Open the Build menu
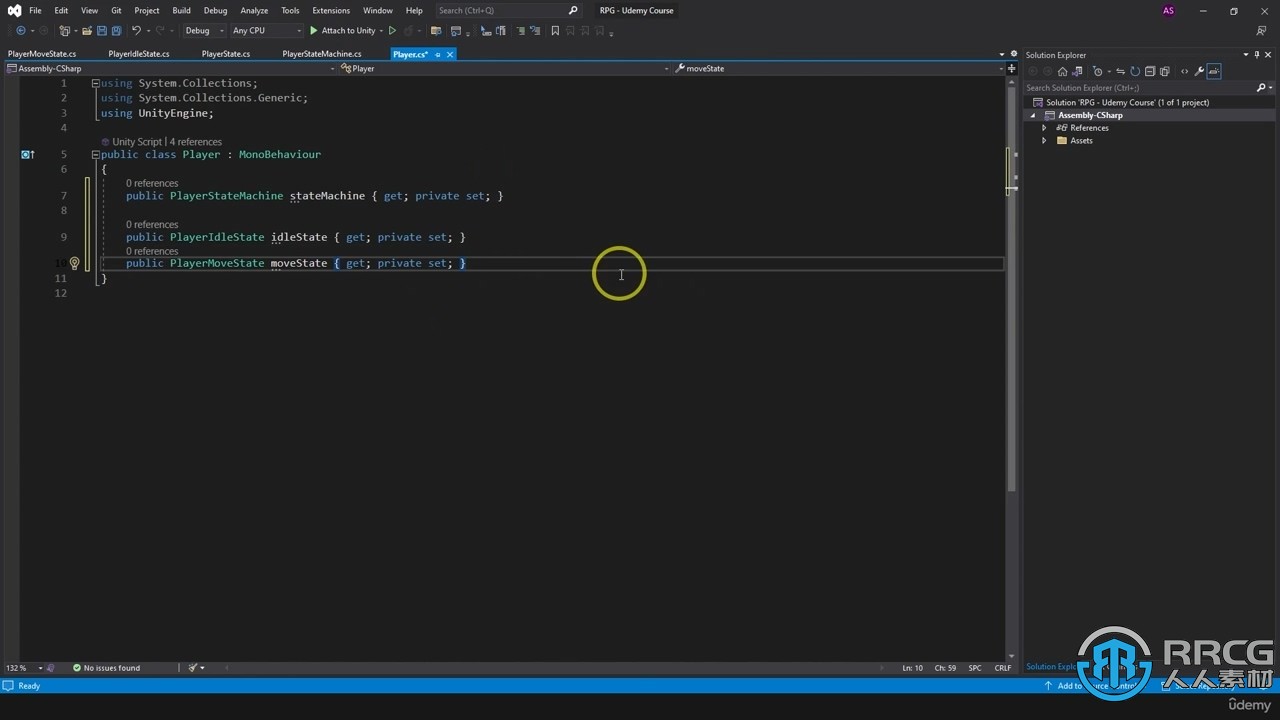The image size is (1280, 720). (181, 10)
